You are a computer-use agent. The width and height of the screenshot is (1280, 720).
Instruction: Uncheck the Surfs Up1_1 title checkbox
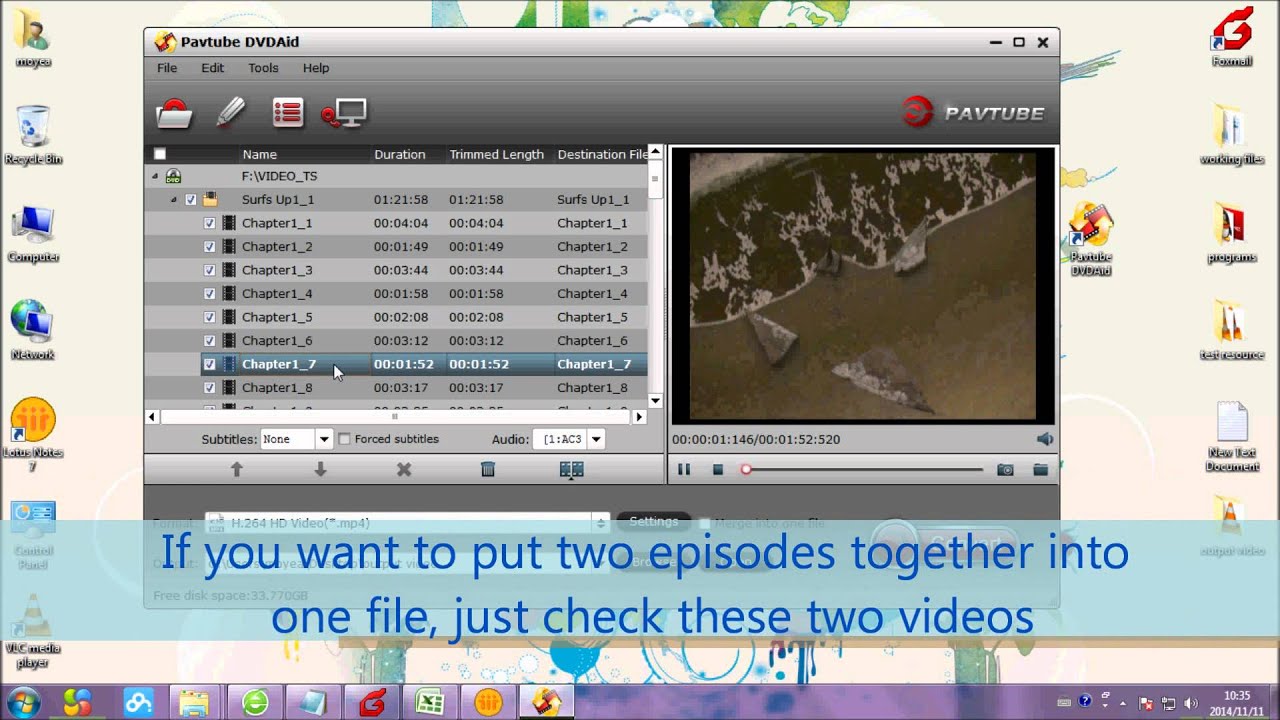(191, 199)
